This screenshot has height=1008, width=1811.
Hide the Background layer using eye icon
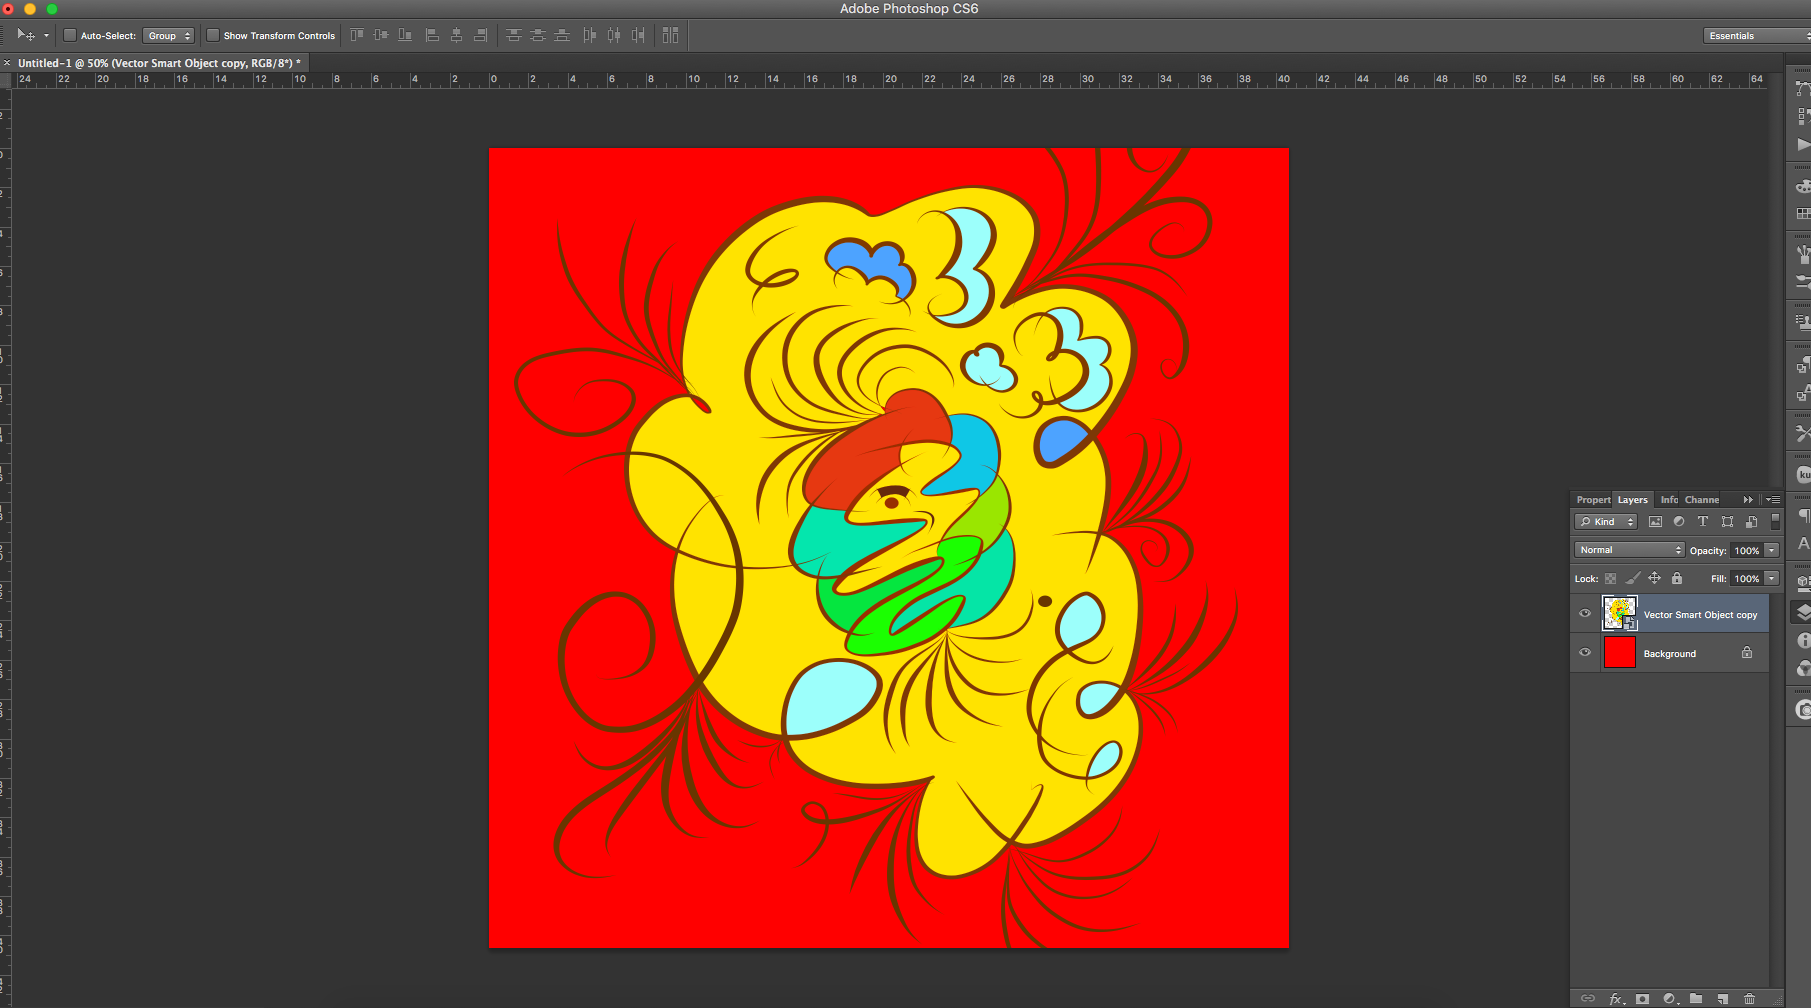pos(1585,653)
